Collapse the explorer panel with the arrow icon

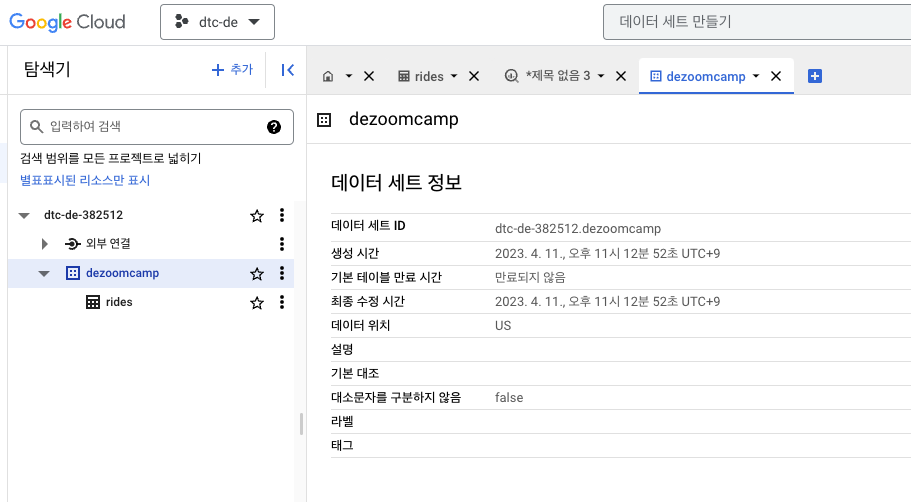click(x=288, y=70)
